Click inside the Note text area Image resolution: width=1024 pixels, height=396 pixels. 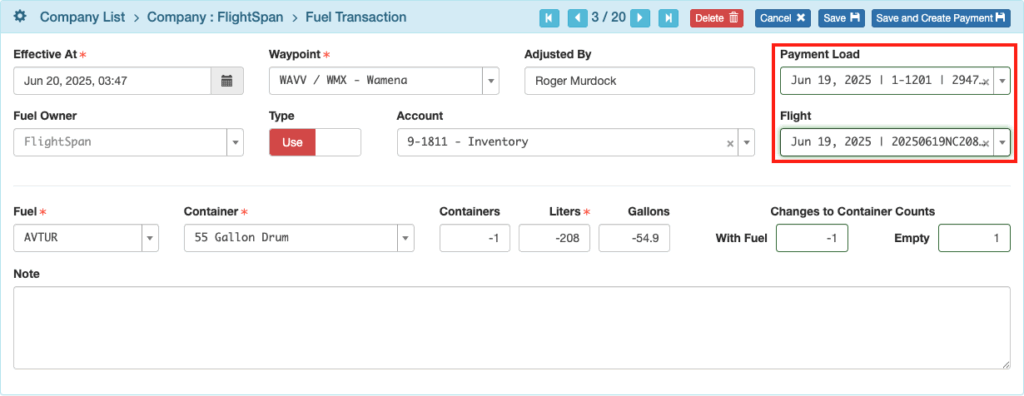tap(512, 327)
